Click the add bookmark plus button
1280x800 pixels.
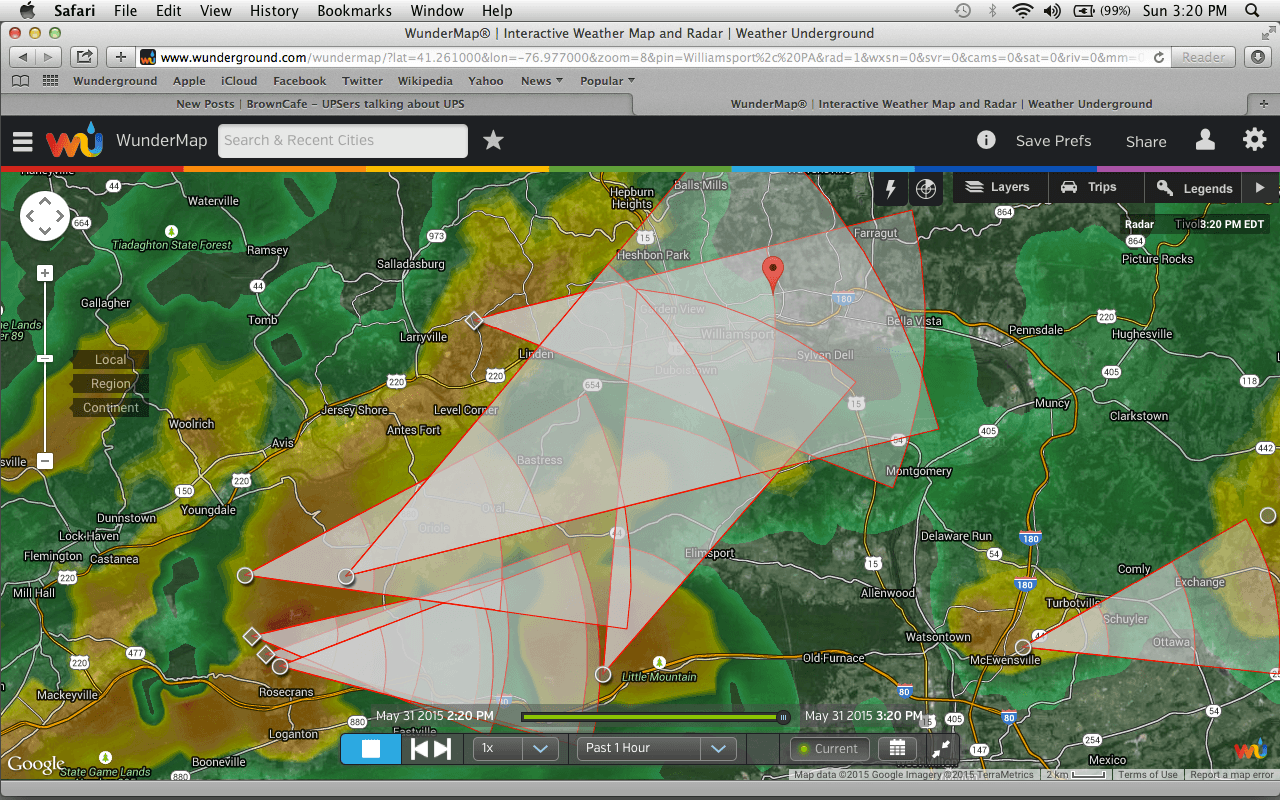[x=120, y=57]
